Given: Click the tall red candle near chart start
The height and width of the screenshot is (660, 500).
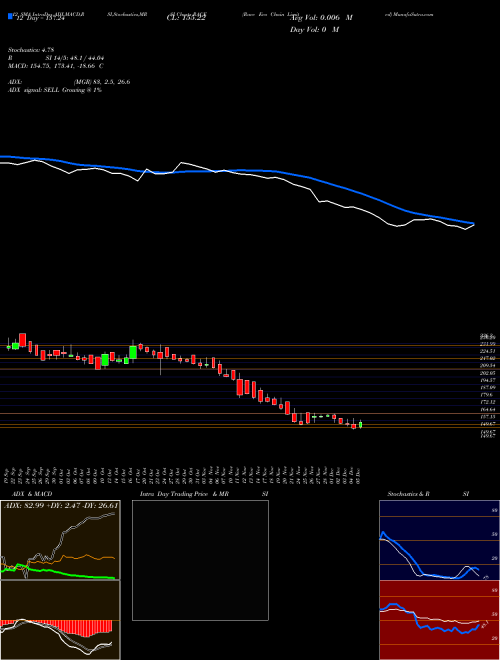Looking at the screenshot, I should 23,340.
